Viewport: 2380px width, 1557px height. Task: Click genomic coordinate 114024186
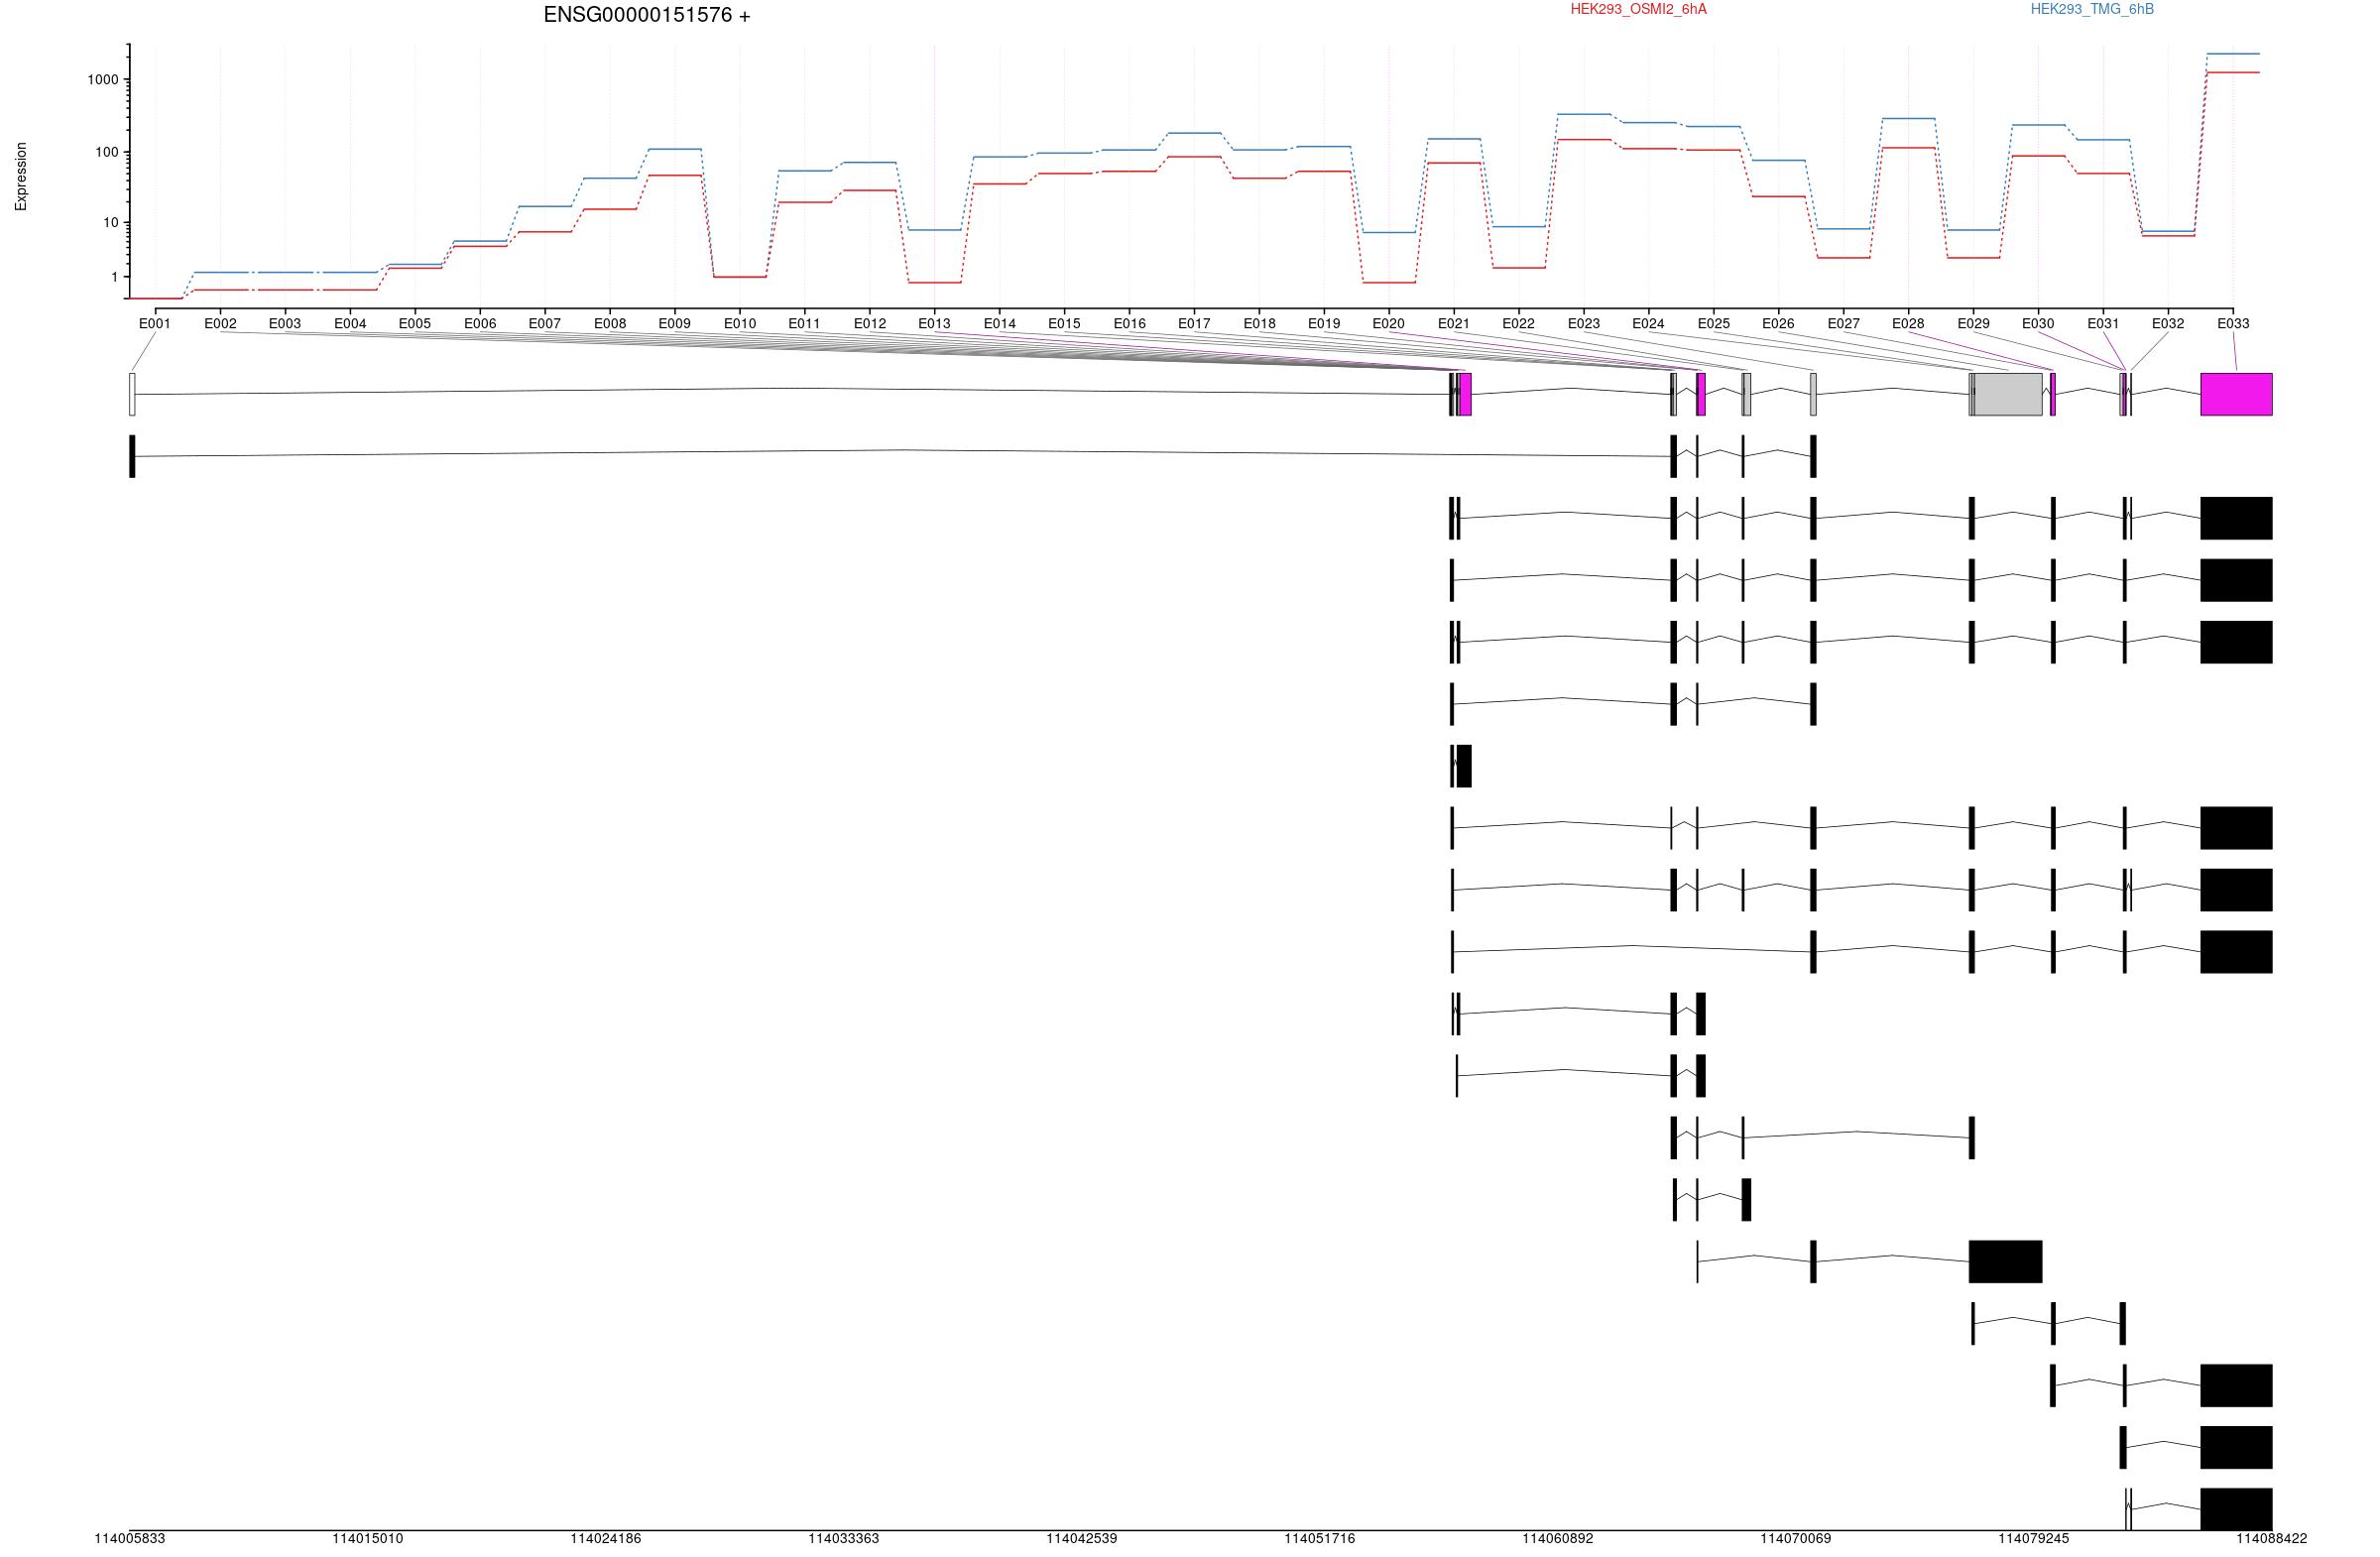(x=606, y=1538)
